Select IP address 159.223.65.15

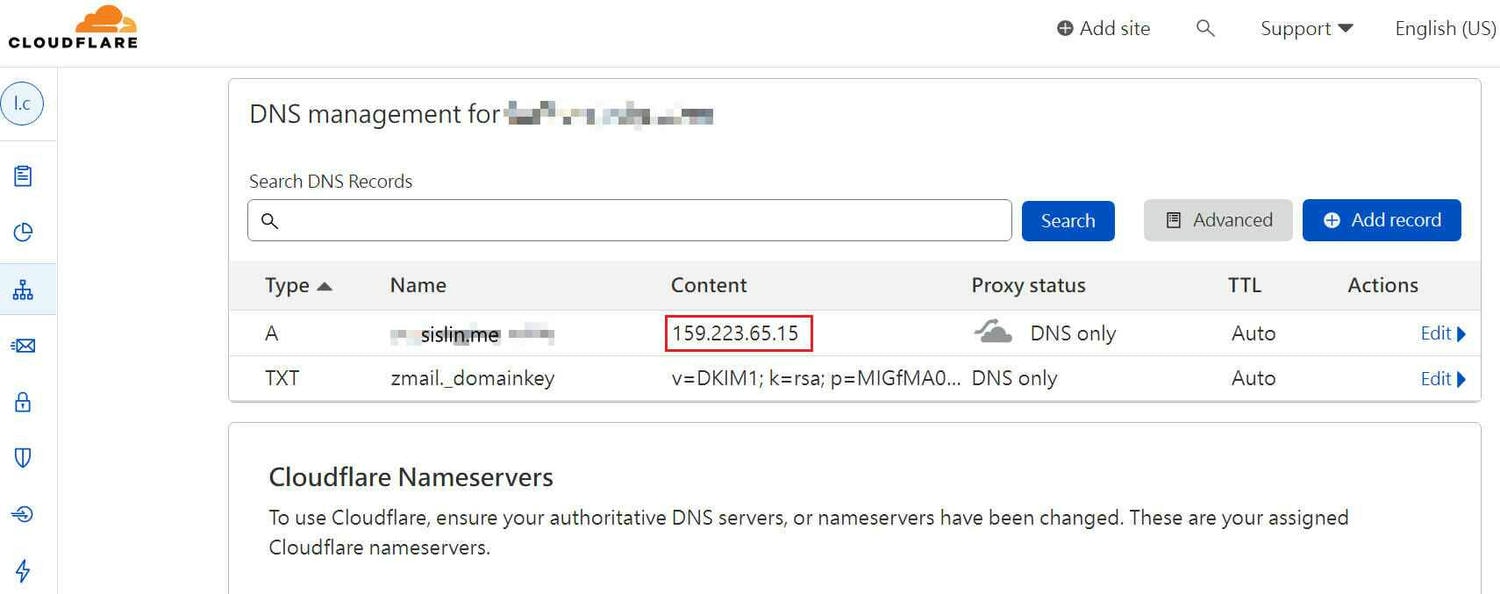735,333
